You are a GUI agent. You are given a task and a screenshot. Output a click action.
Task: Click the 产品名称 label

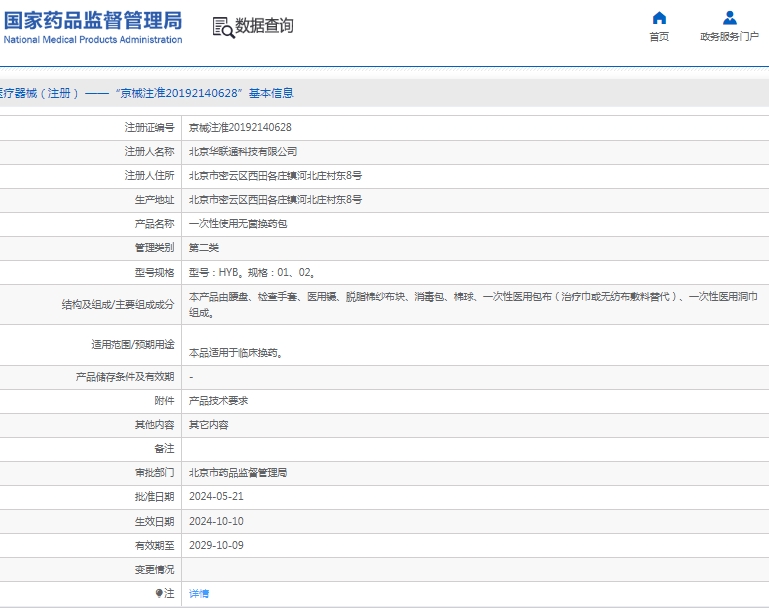coord(154,224)
